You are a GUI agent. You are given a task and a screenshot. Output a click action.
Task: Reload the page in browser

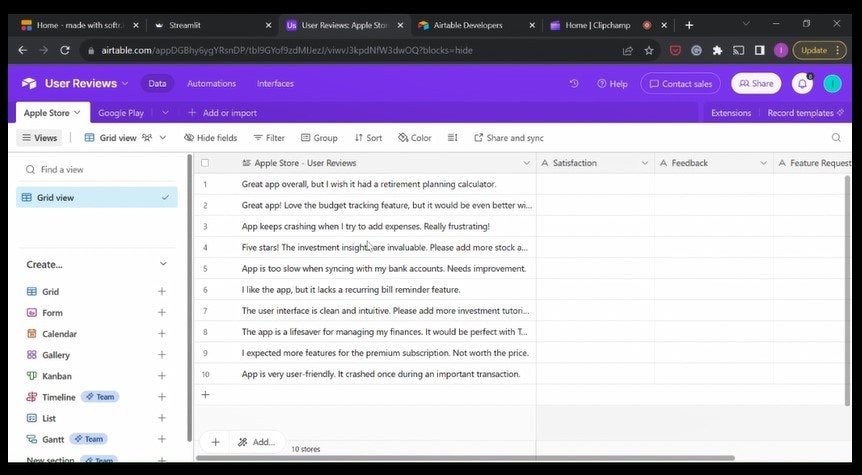65,51
